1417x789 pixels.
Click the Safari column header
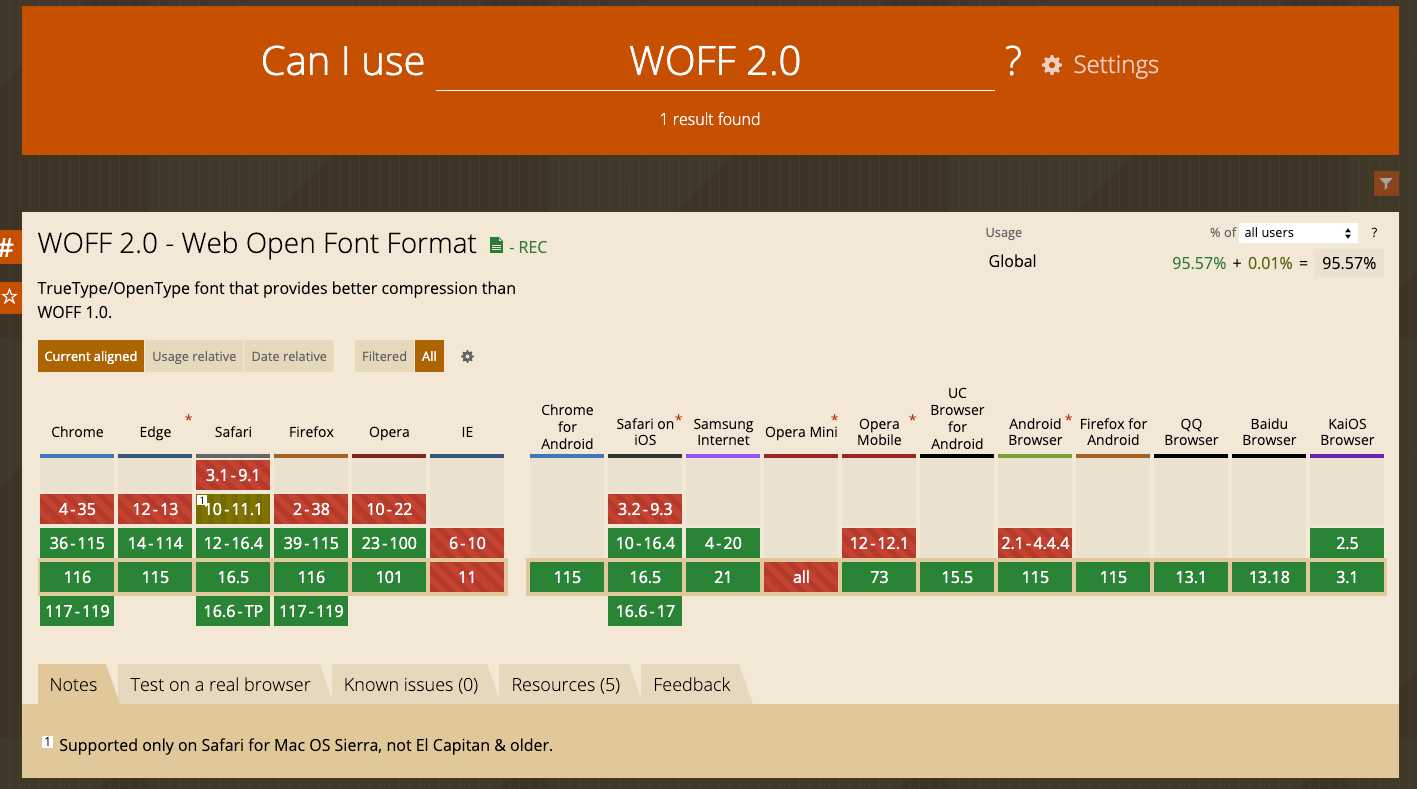pos(233,432)
